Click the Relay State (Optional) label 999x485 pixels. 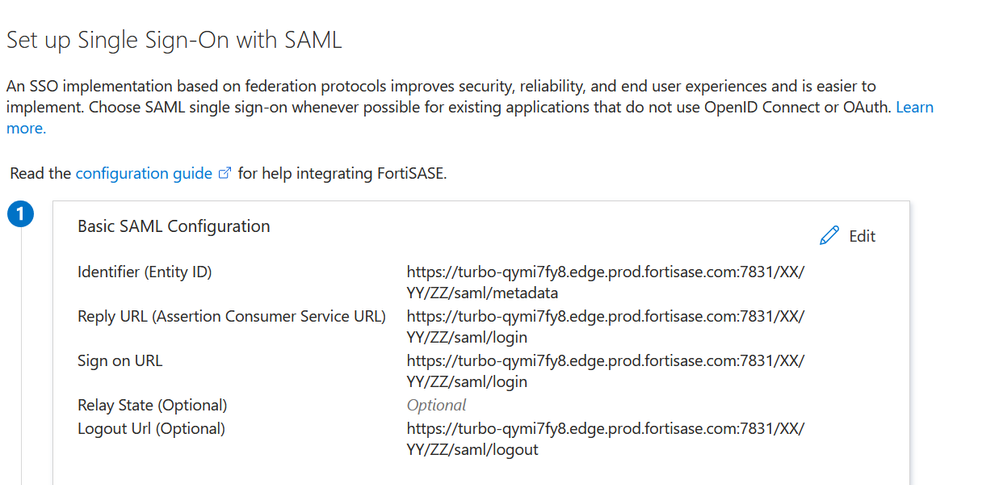(152, 405)
